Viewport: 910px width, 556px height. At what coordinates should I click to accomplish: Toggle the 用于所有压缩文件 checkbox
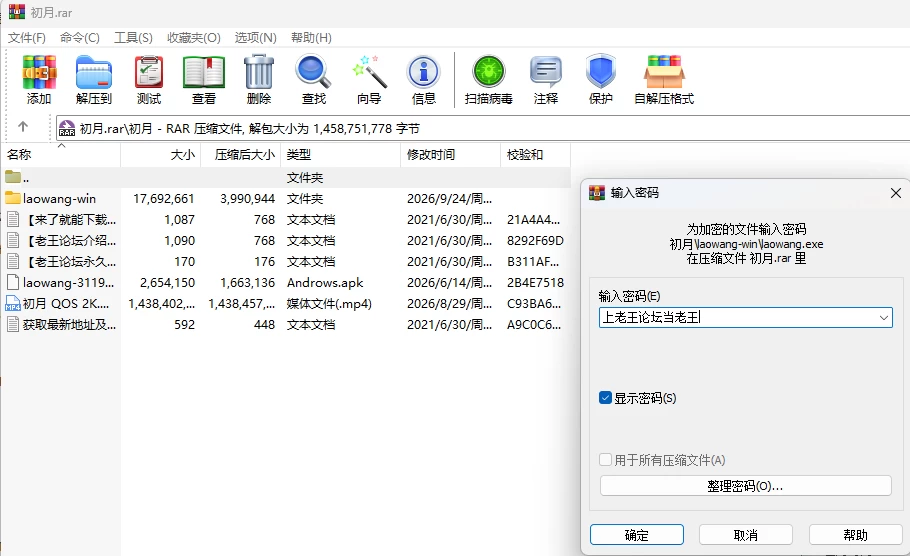(x=605, y=460)
